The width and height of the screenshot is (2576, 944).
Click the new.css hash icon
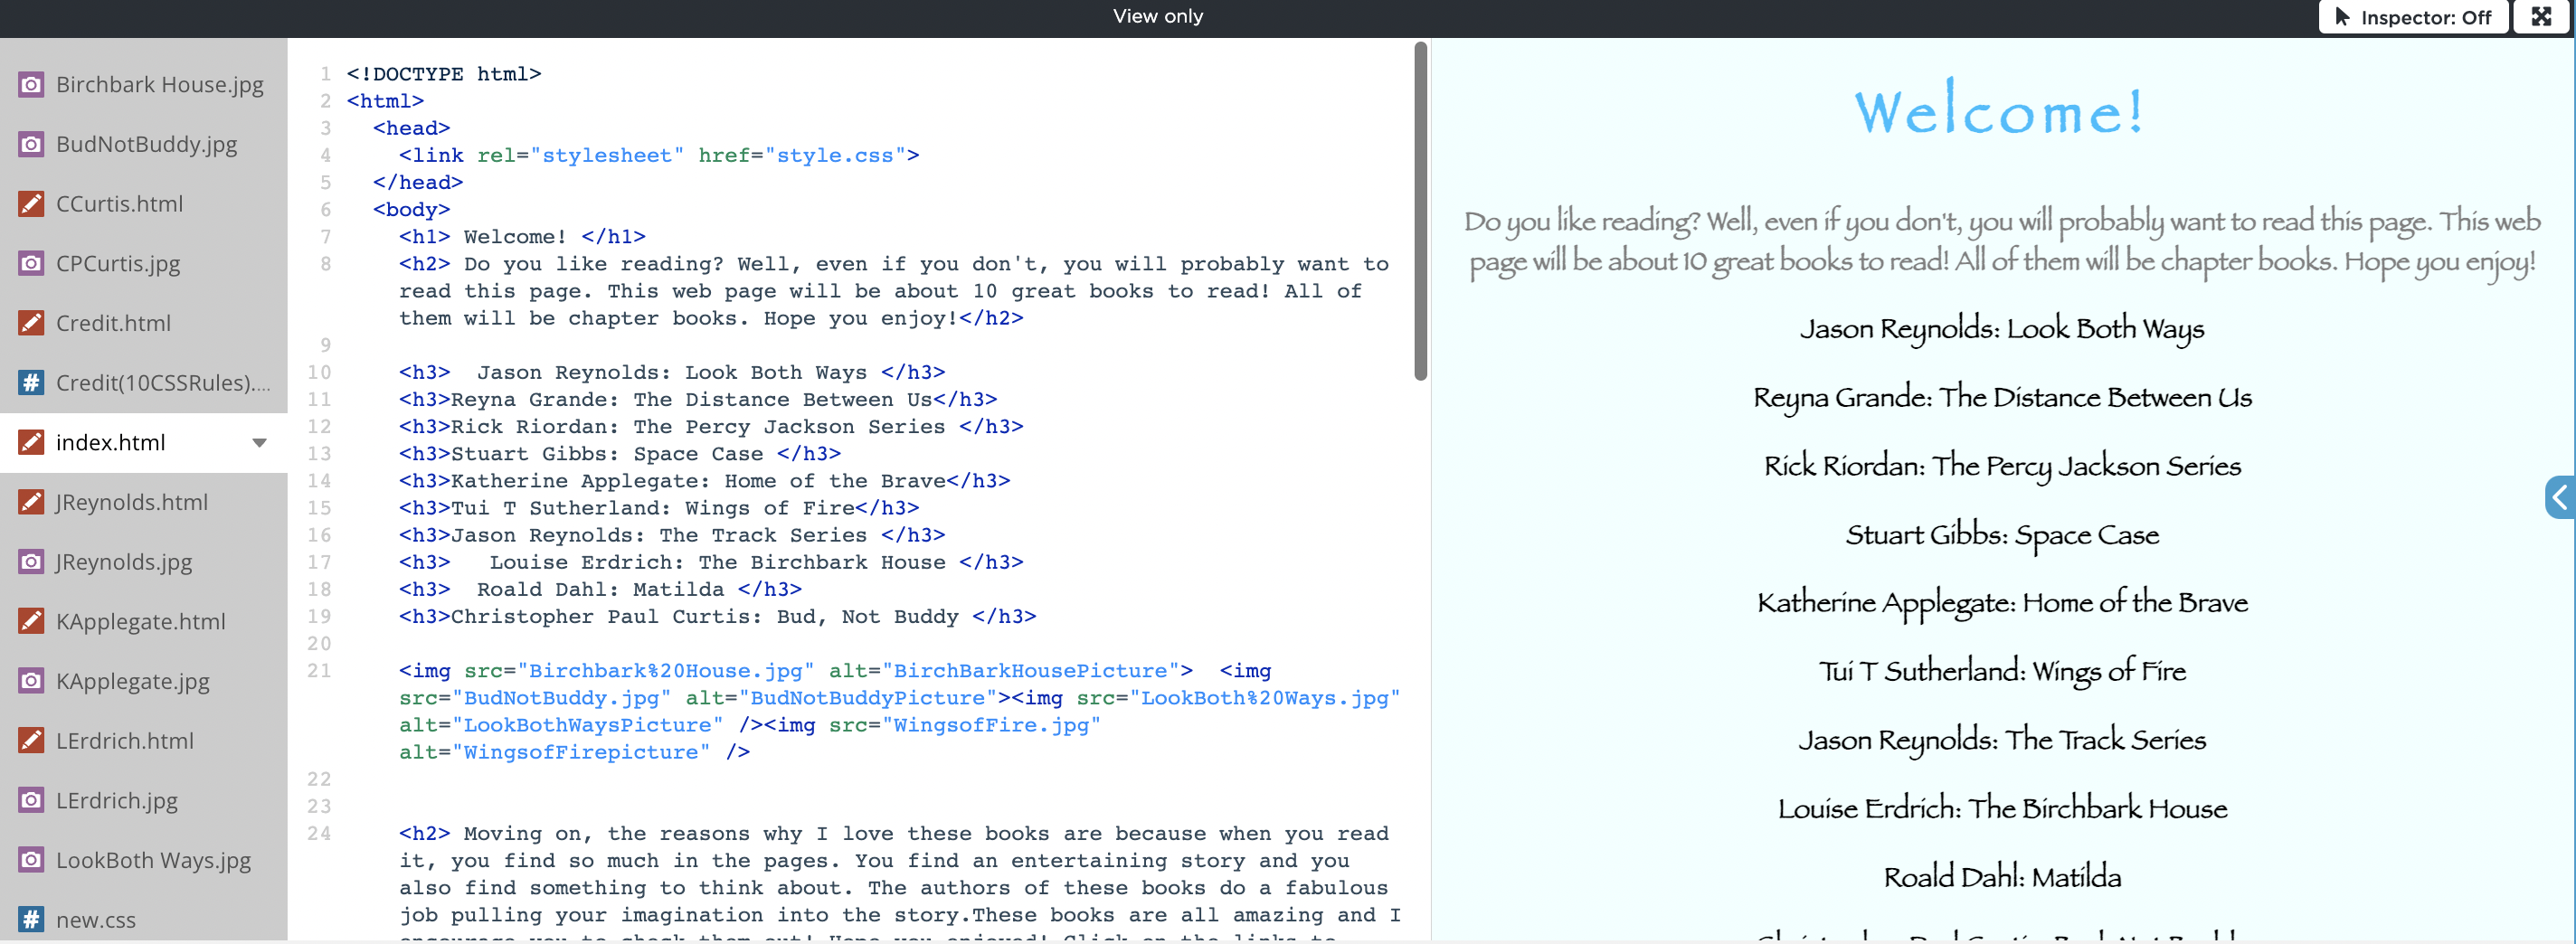tap(31, 919)
